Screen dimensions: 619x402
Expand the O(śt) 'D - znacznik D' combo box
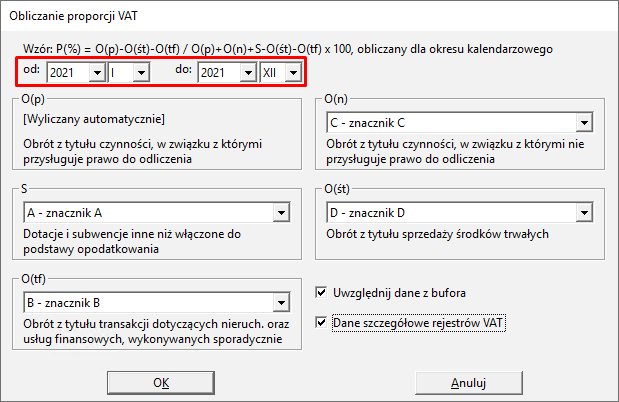click(583, 212)
